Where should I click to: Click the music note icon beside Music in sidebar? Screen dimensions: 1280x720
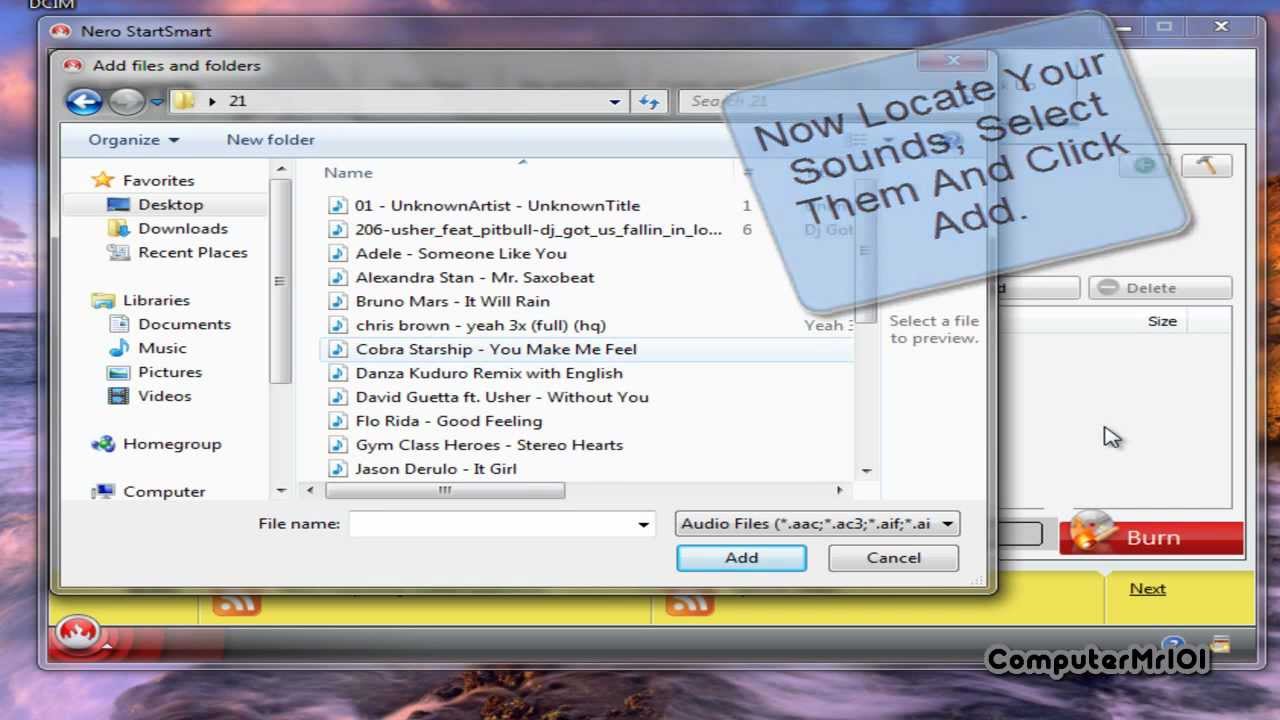coord(120,348)
